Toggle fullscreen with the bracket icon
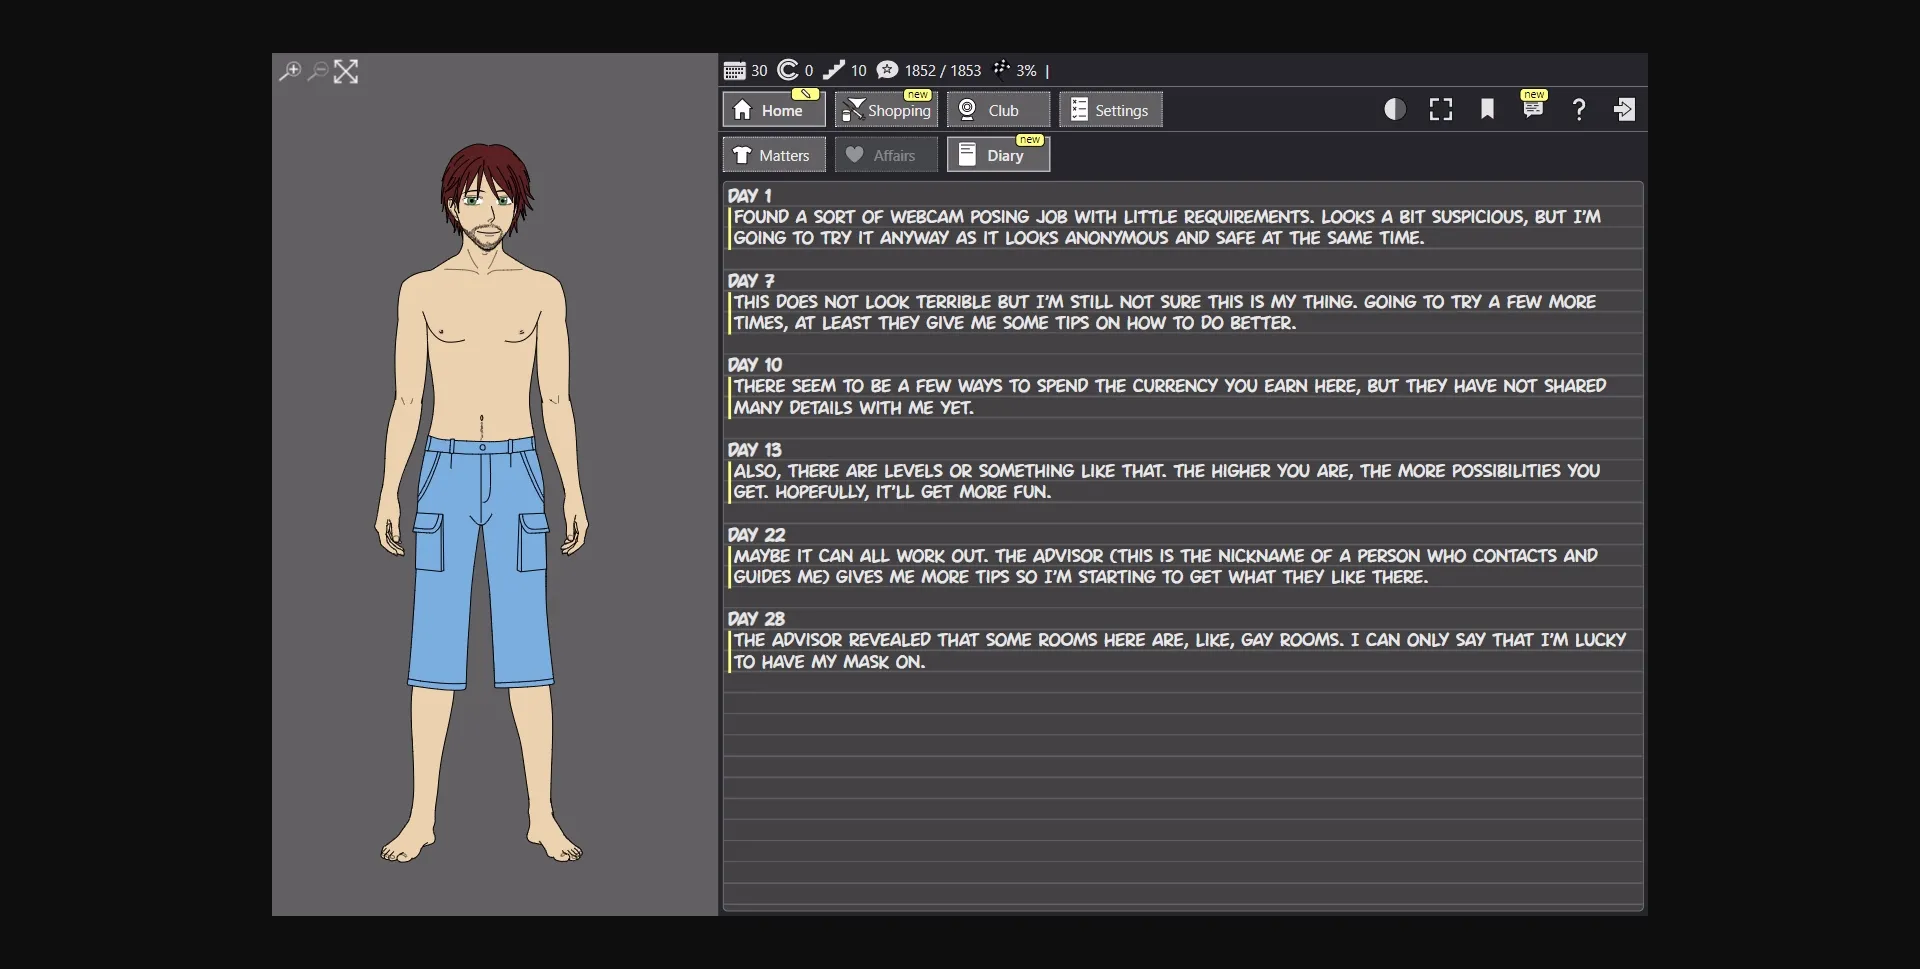The width and height of the screenshot is (1920, 969). pos(1440,109)
